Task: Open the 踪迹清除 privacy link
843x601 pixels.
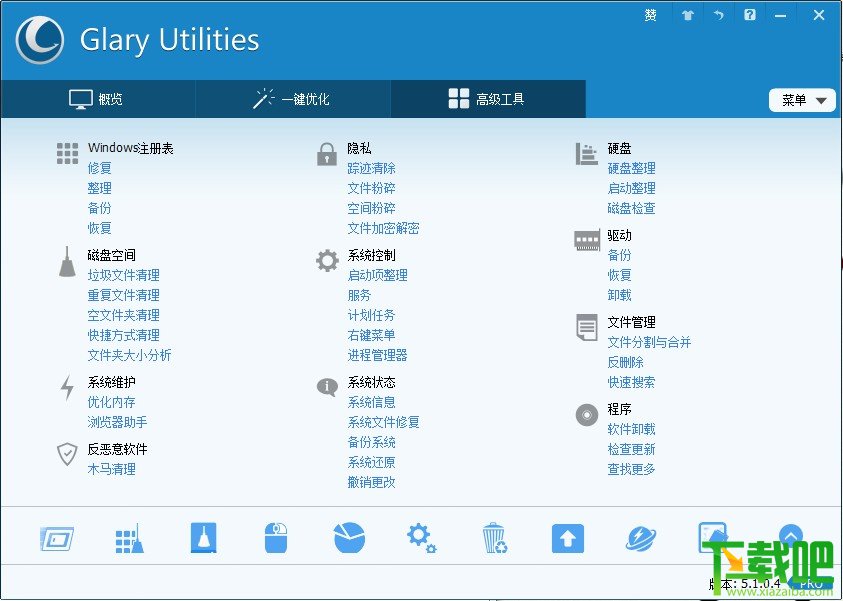Action: (x=371, y=168)
